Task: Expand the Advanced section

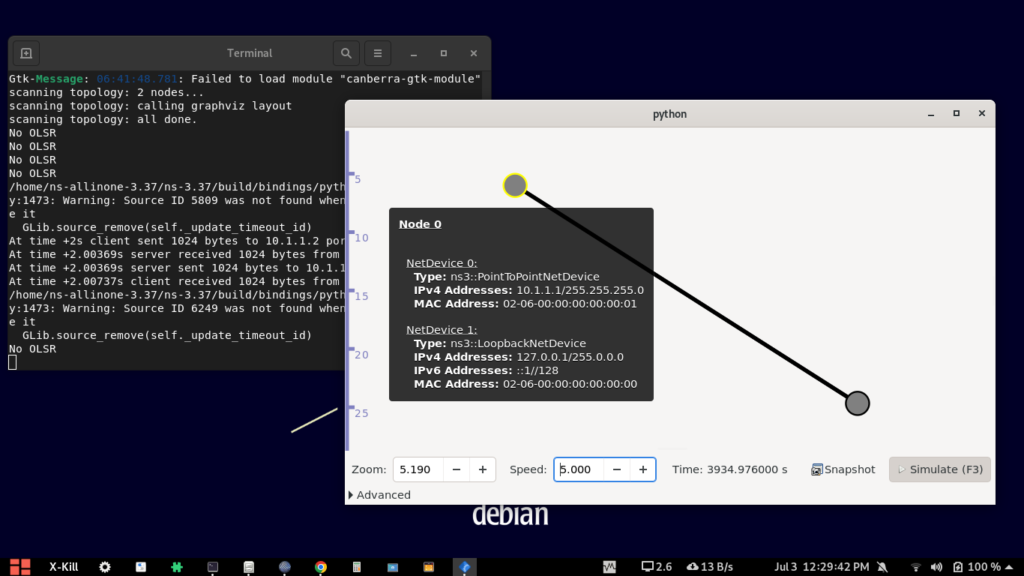Action: 379,495
